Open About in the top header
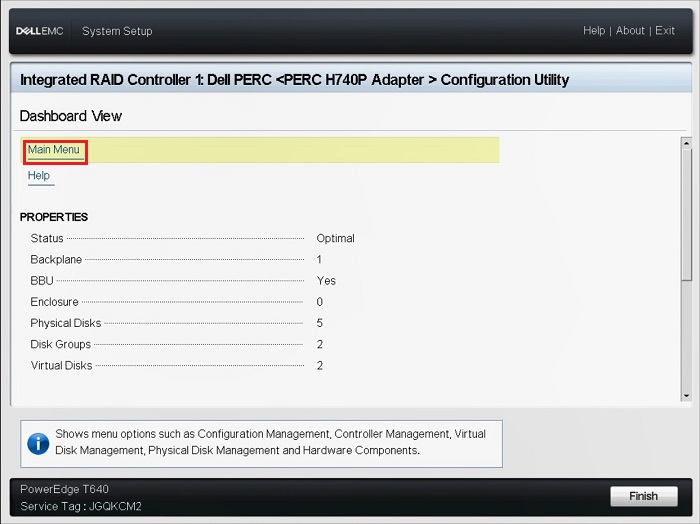 (630, 31)
